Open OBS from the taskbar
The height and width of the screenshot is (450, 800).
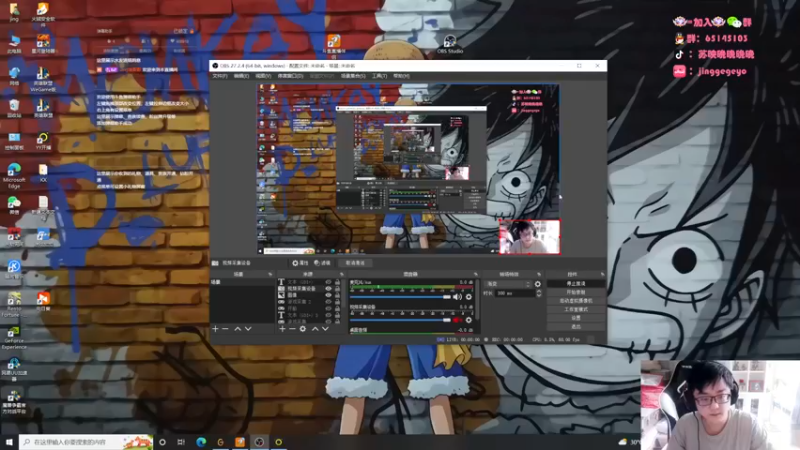tap(259, 442)
